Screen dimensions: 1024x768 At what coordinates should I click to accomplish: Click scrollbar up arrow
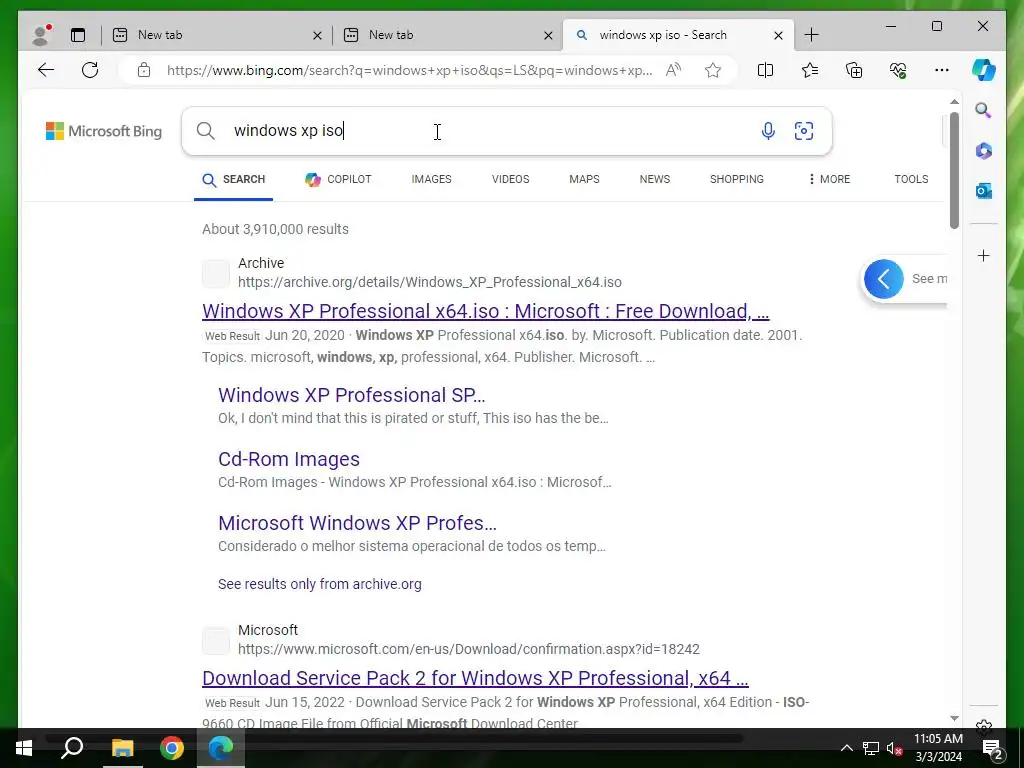click(954, 102)
